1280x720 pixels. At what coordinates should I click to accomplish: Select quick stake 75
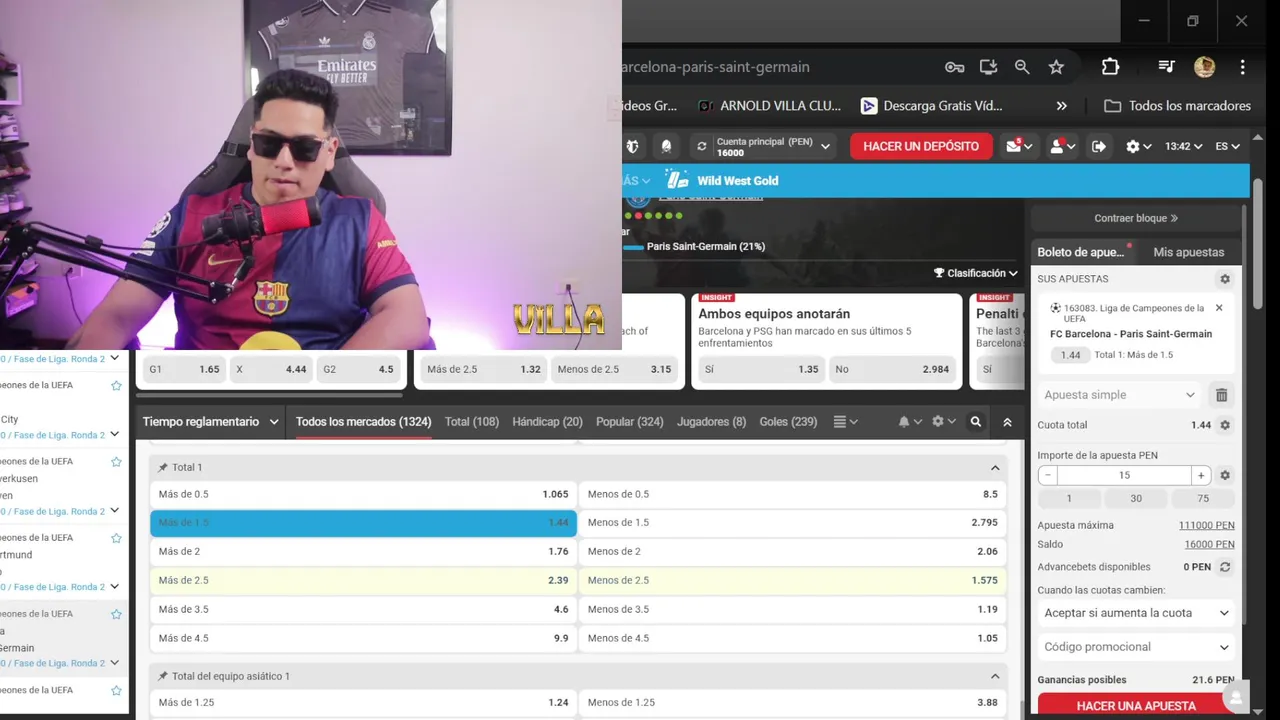(1203, 498)
